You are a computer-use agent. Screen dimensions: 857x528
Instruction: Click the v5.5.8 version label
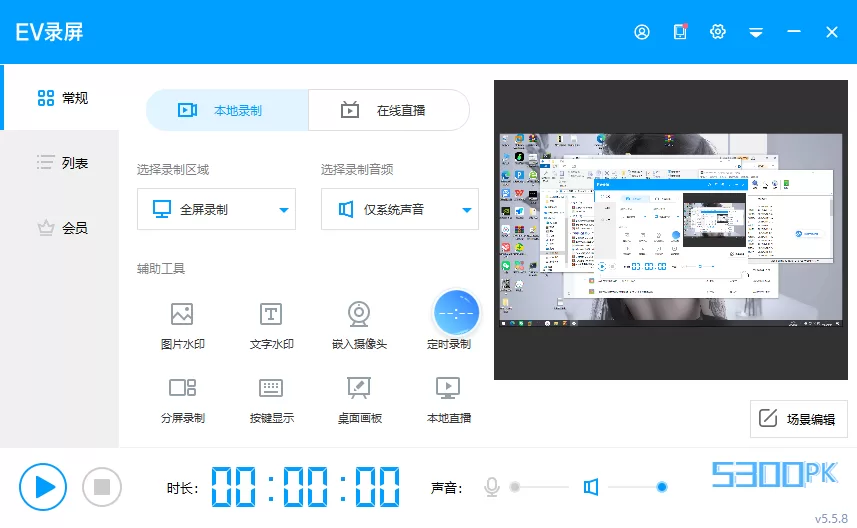(x=831, y=518)
